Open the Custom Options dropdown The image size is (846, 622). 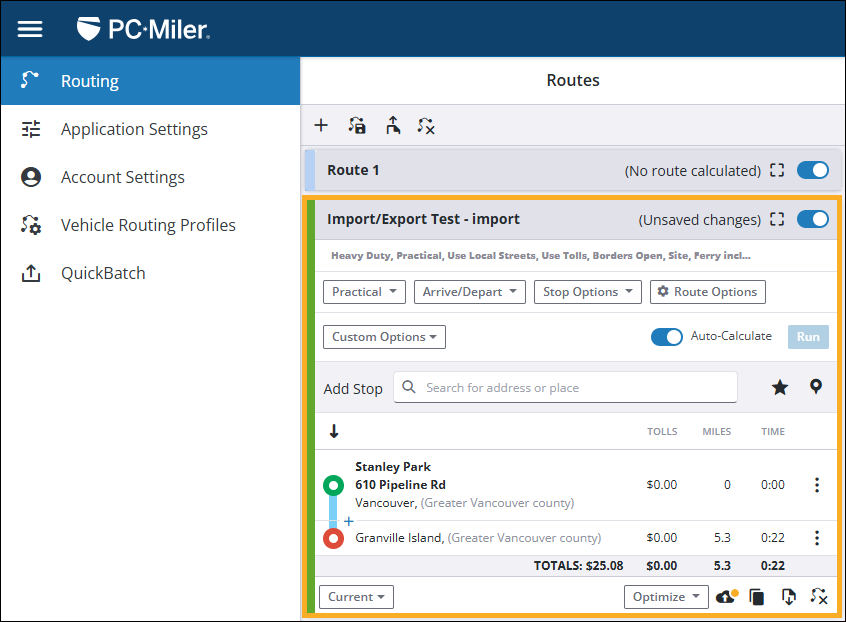(384, 337)
